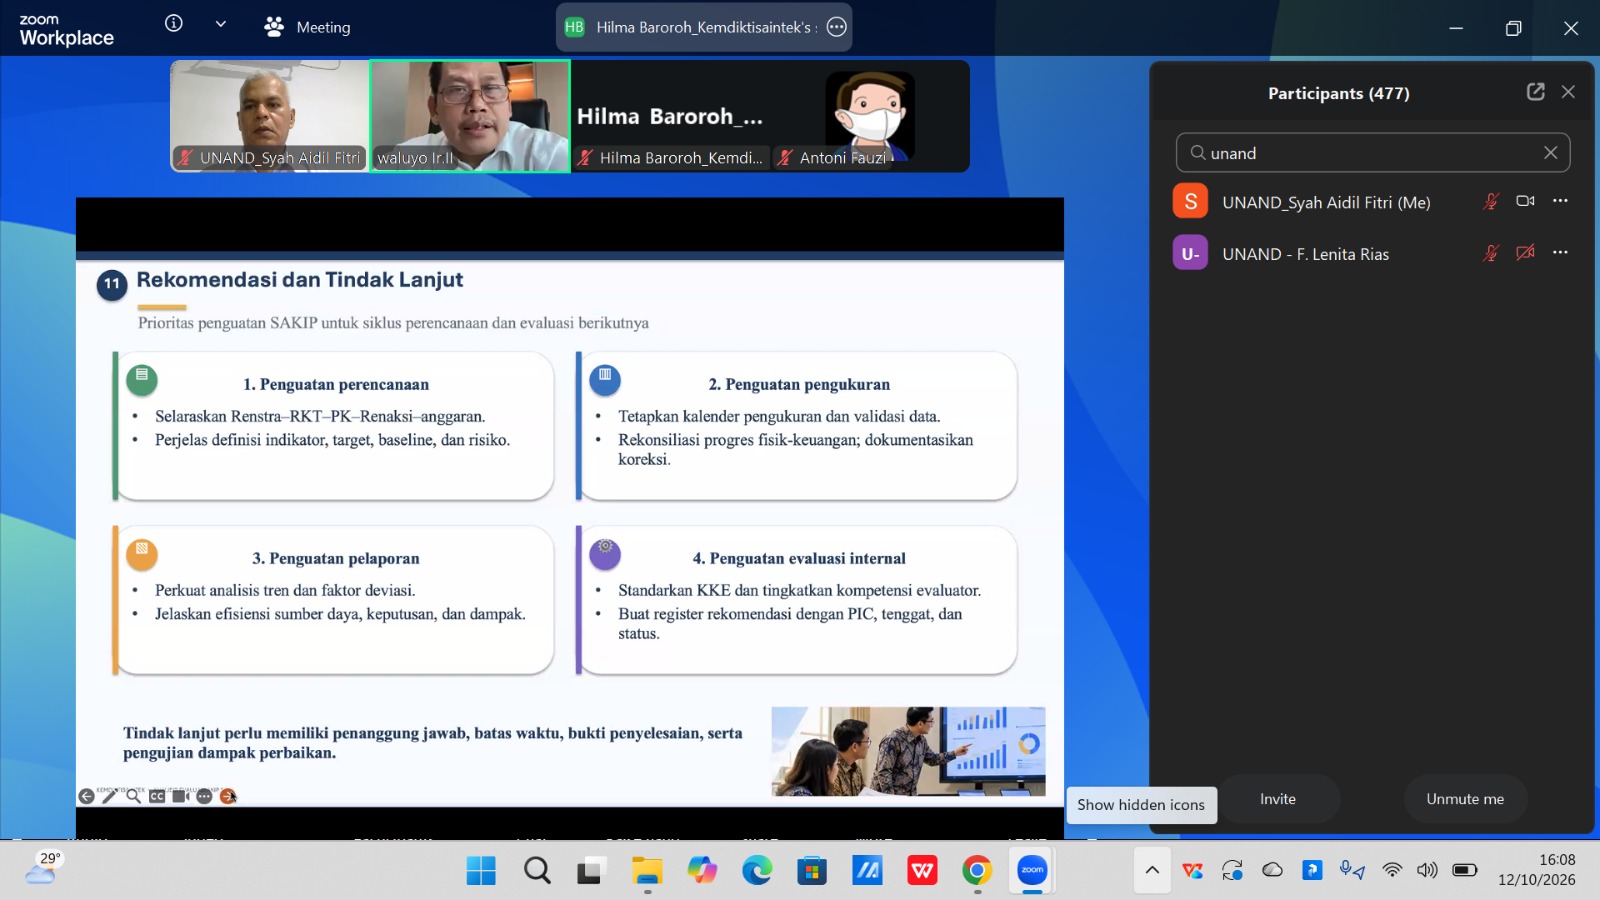The width and height of the screenshot is (1600, 900).
Task: Click the Unmute me button
Action: pyautogui.click(x=1465, y=799)
